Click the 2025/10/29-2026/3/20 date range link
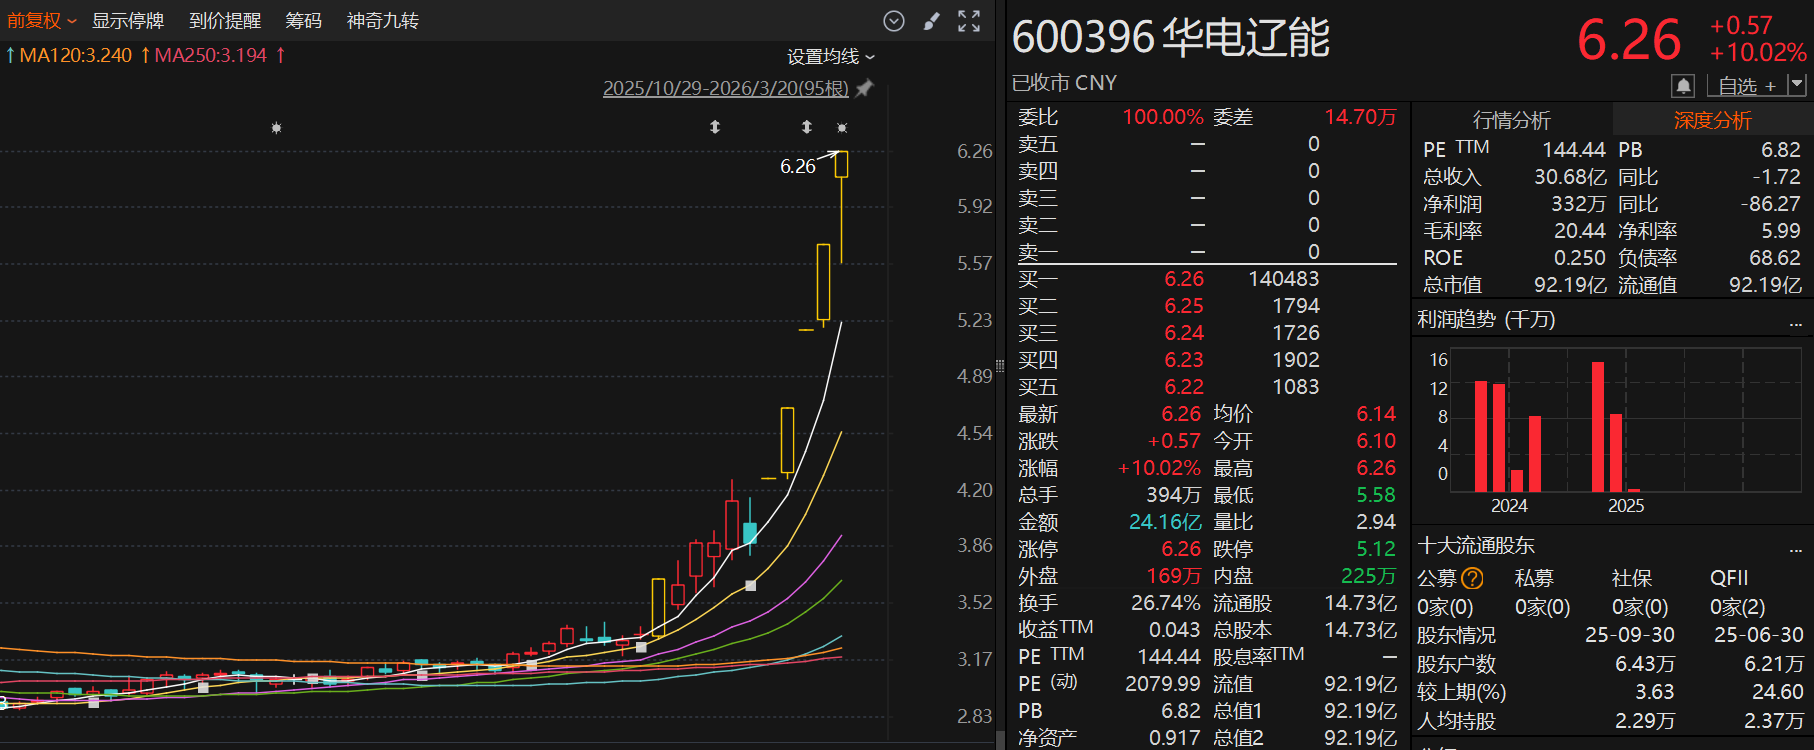The width and height of the screenshot is (1814, 750). click(725, 88)
